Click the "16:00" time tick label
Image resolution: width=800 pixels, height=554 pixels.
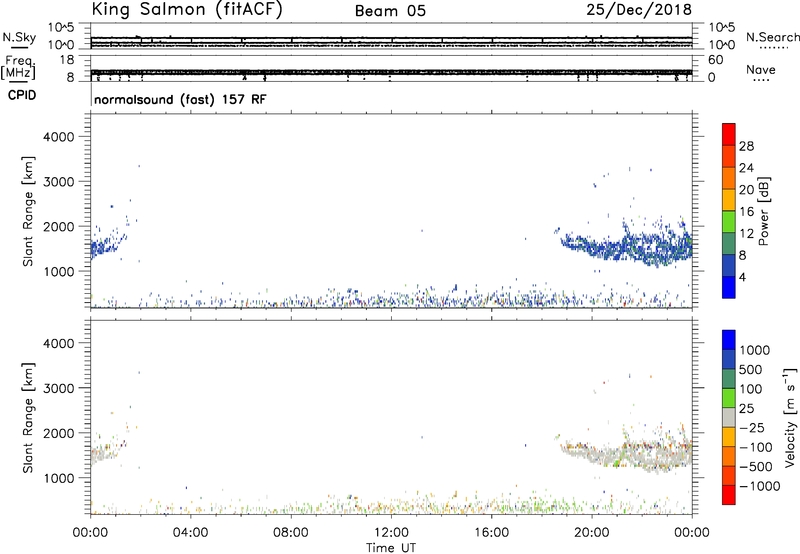pos(491,533)
